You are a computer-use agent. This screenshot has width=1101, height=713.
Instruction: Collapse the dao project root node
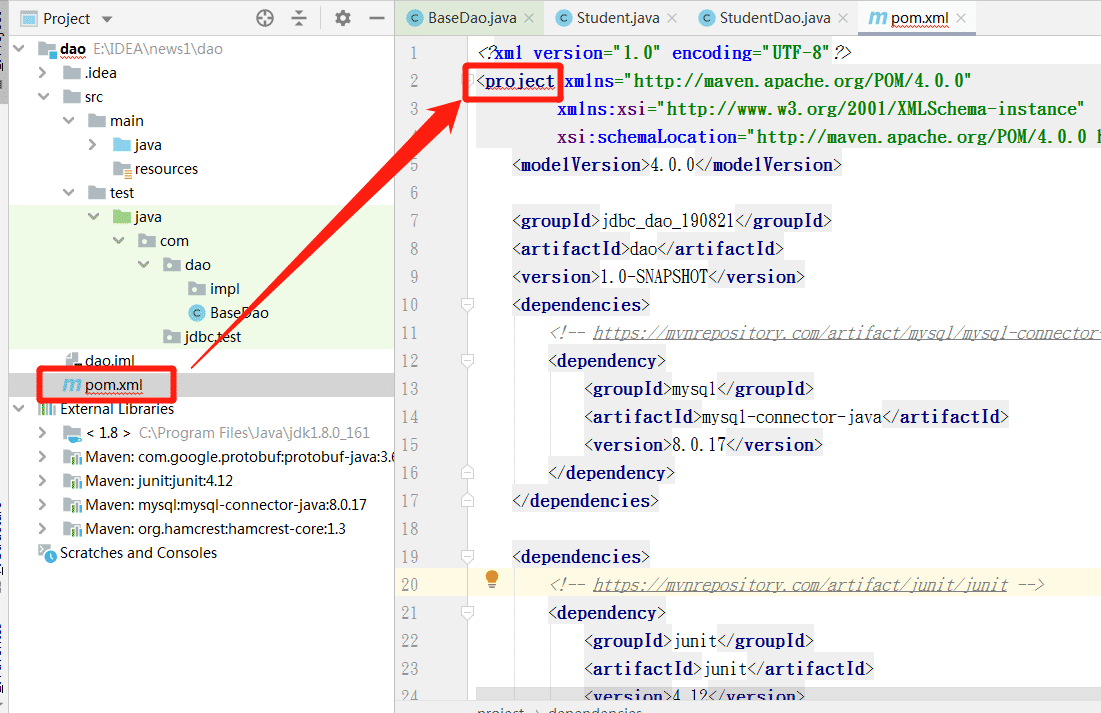pyautogui.click(x=19, y=48)
